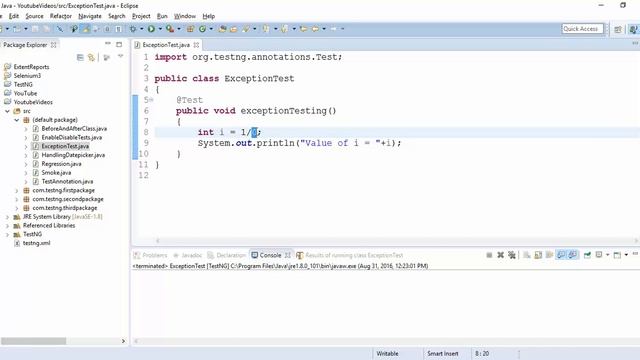Click Clear Console icon
The image size is (640, 360).
click(527, 255)
